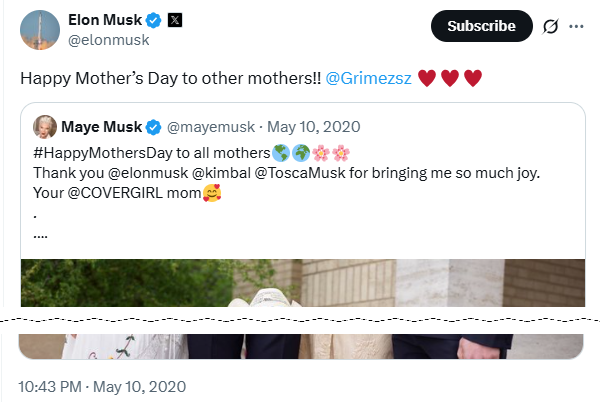Open the Grok explain-post icon
600x402 pixels.
pos(549,26)
